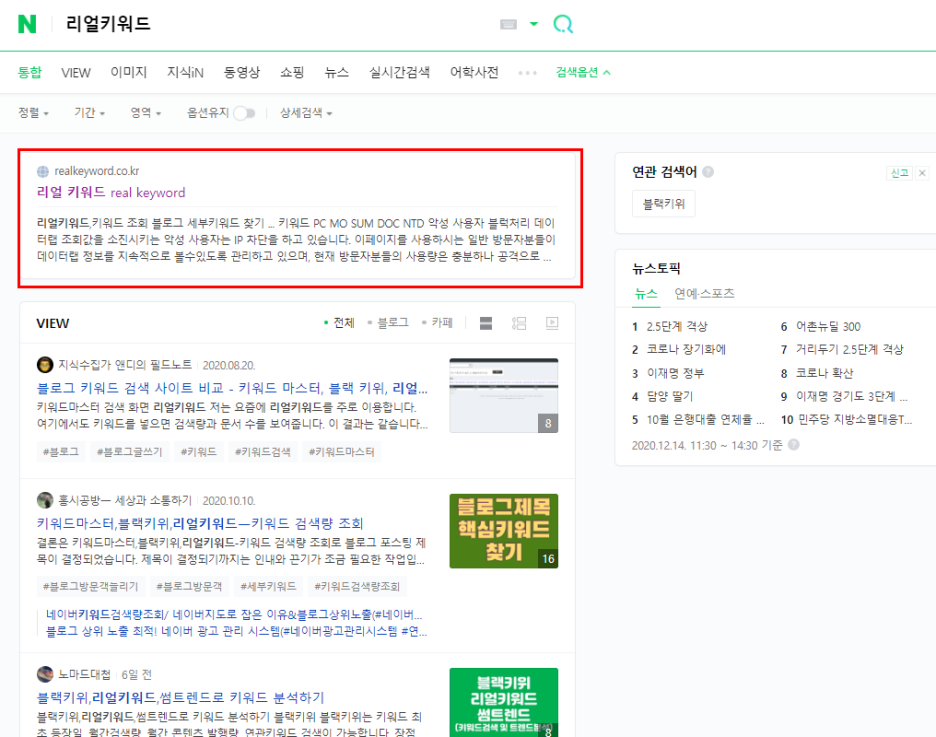This screenshot has height=737, width=936.
Task: Click the #키워드검색량조회 tag
Action: click(357, 587)
